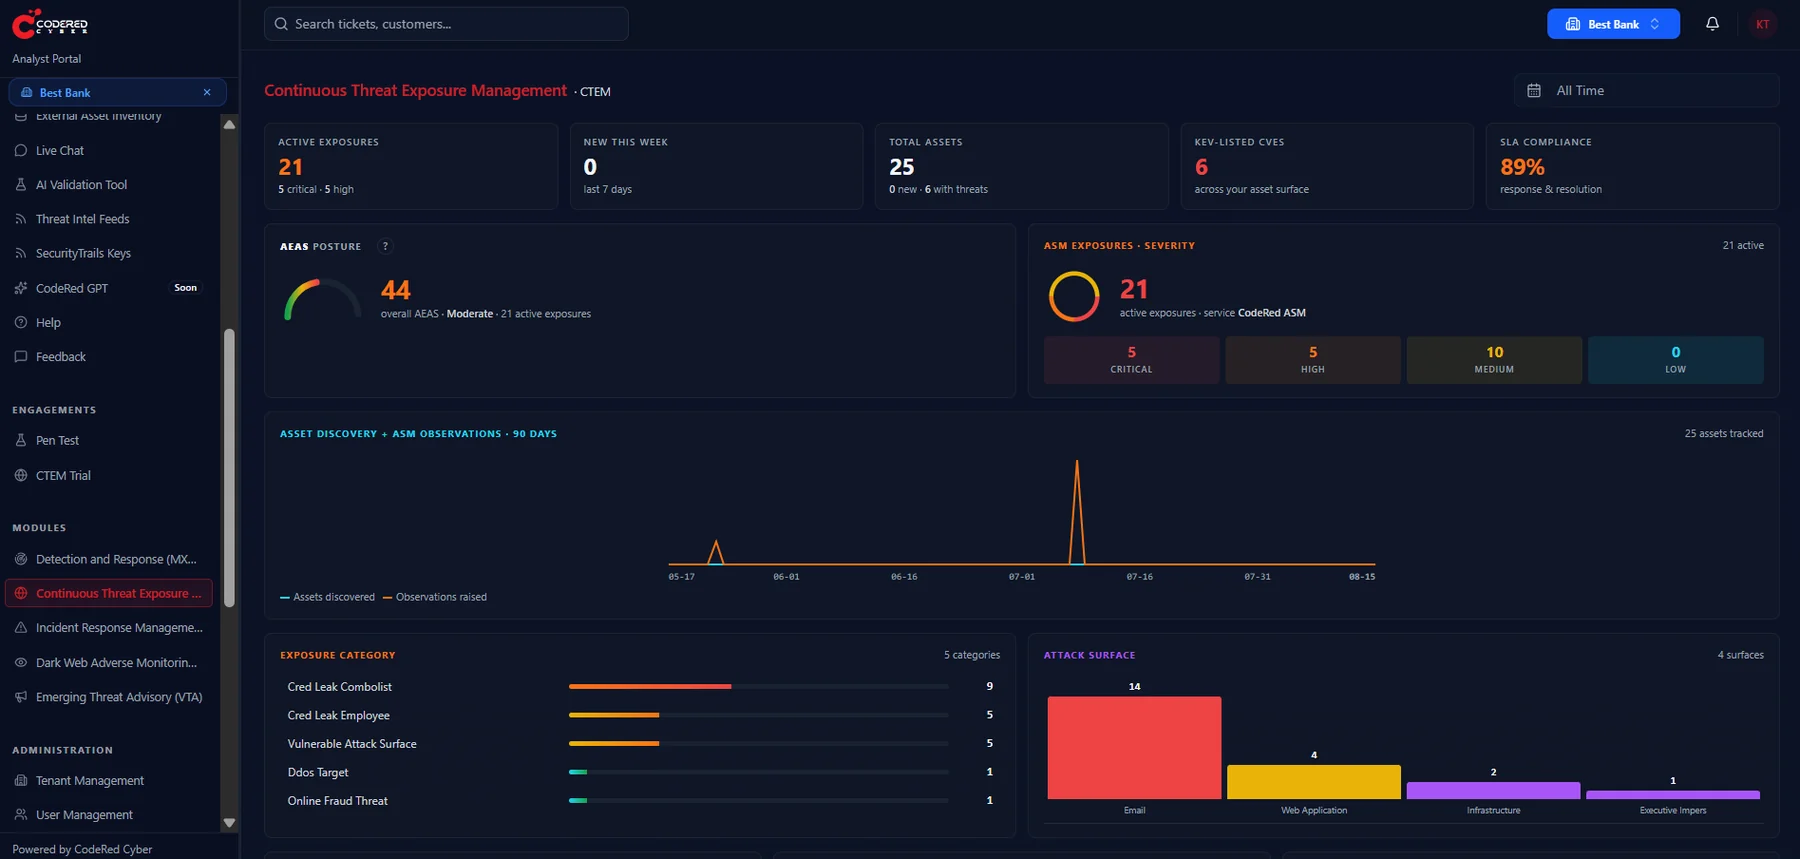Click the sidebar scrollbar down arrow
This screenshot has width=1800, height=859.
tap(229, 823)
